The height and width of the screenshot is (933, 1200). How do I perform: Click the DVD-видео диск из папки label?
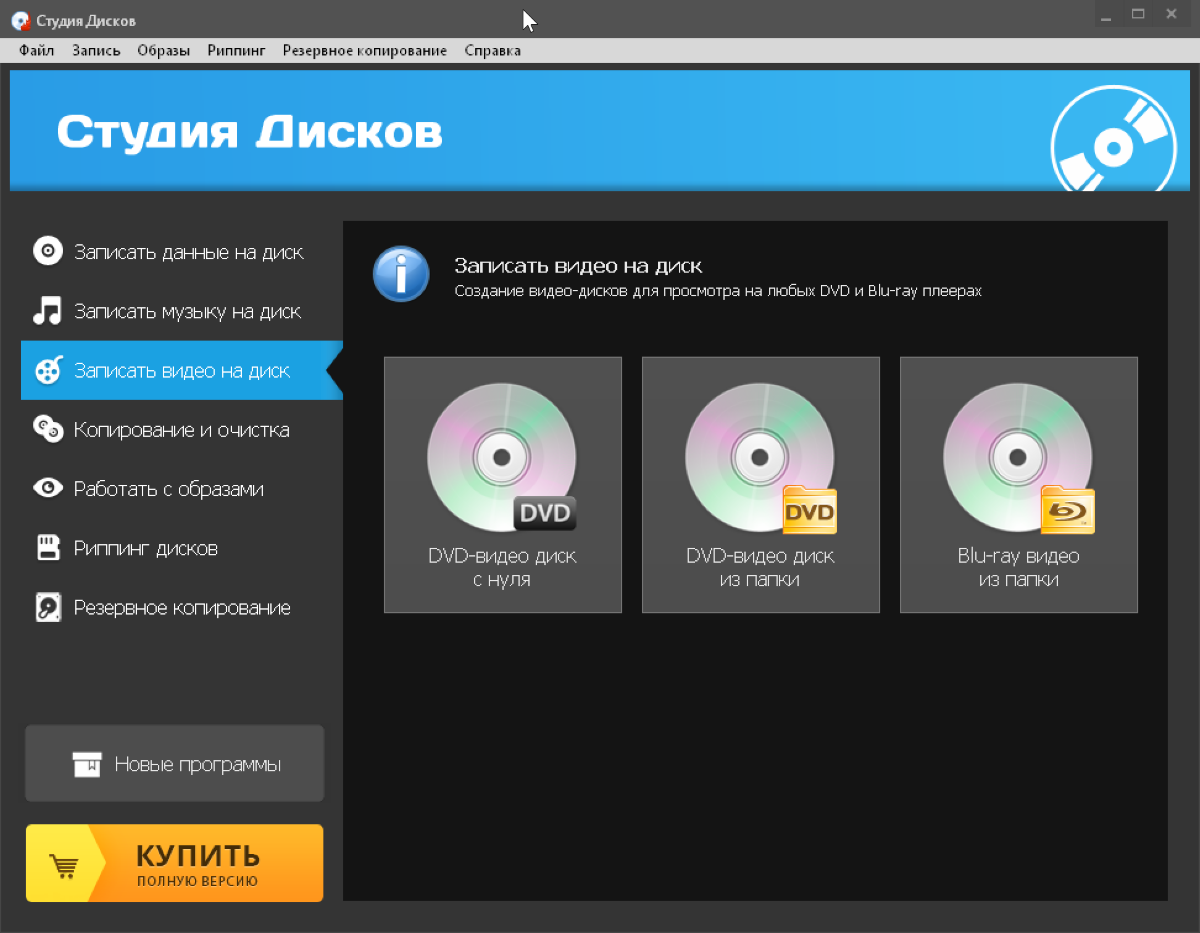click(x=760, y=567)
